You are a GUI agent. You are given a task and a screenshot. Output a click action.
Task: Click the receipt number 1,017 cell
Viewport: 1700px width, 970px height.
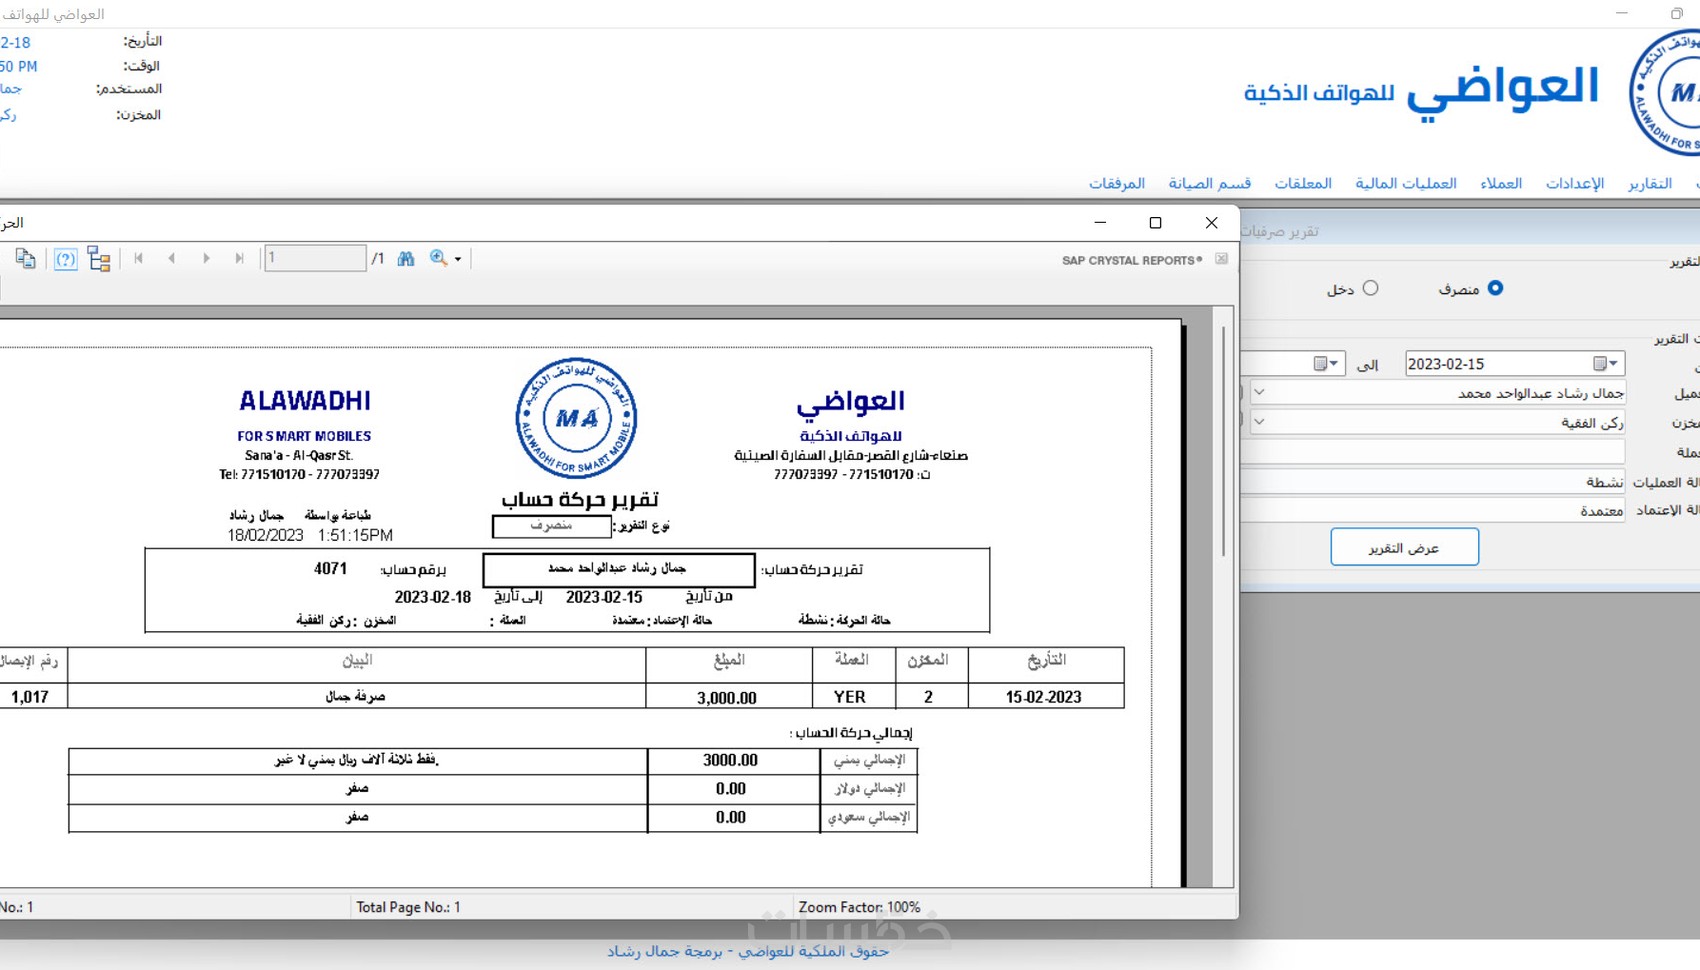[x=31, y=697]
